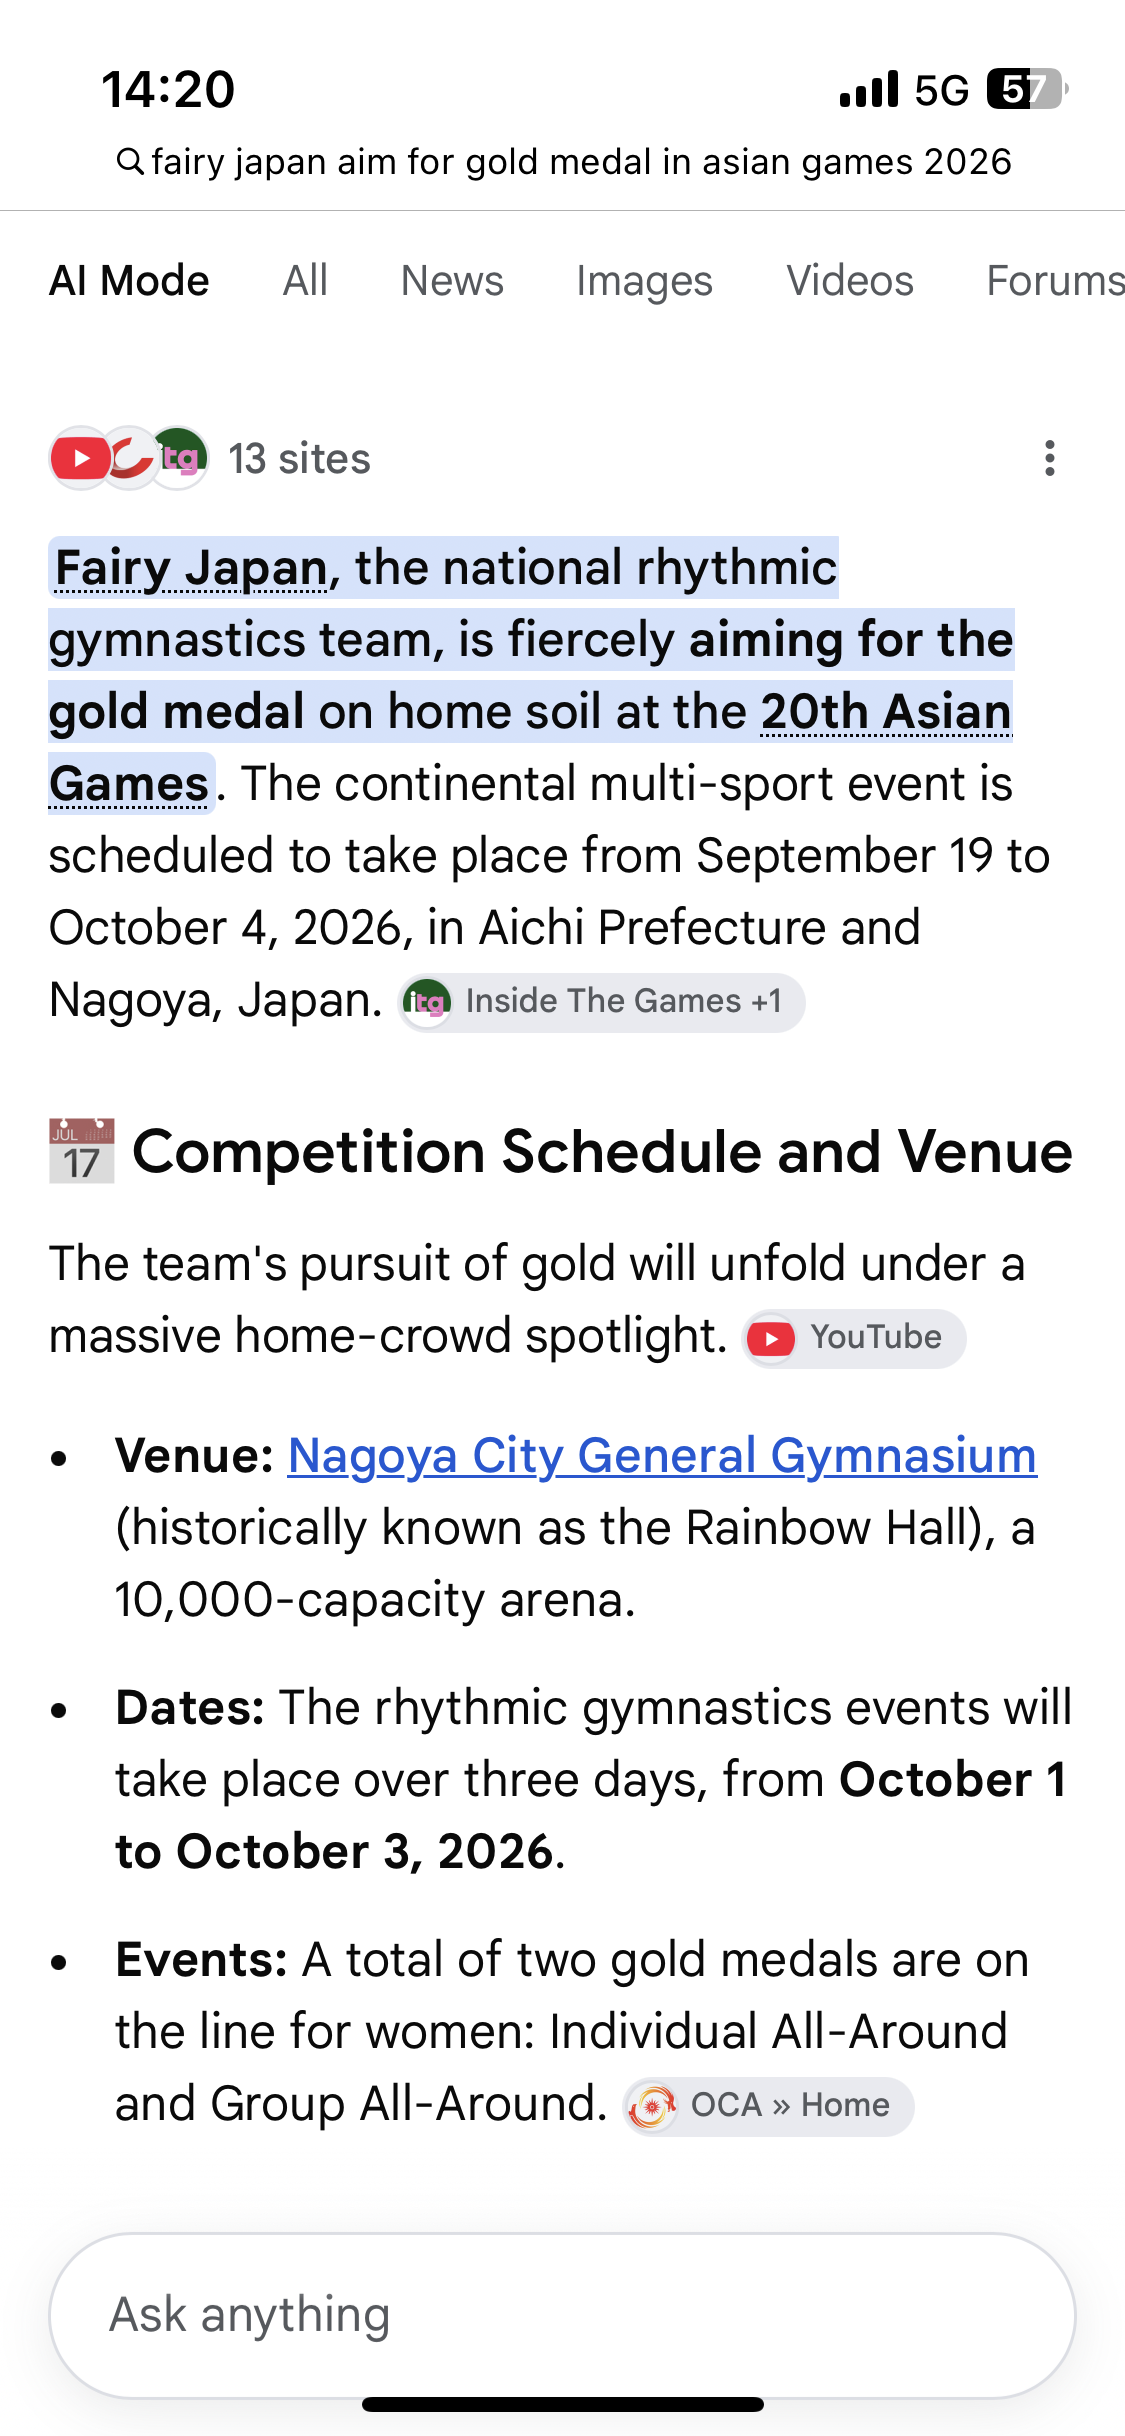Open the three-dot more options menu
1125x2436 pixels.
(x=1049, y=458)
